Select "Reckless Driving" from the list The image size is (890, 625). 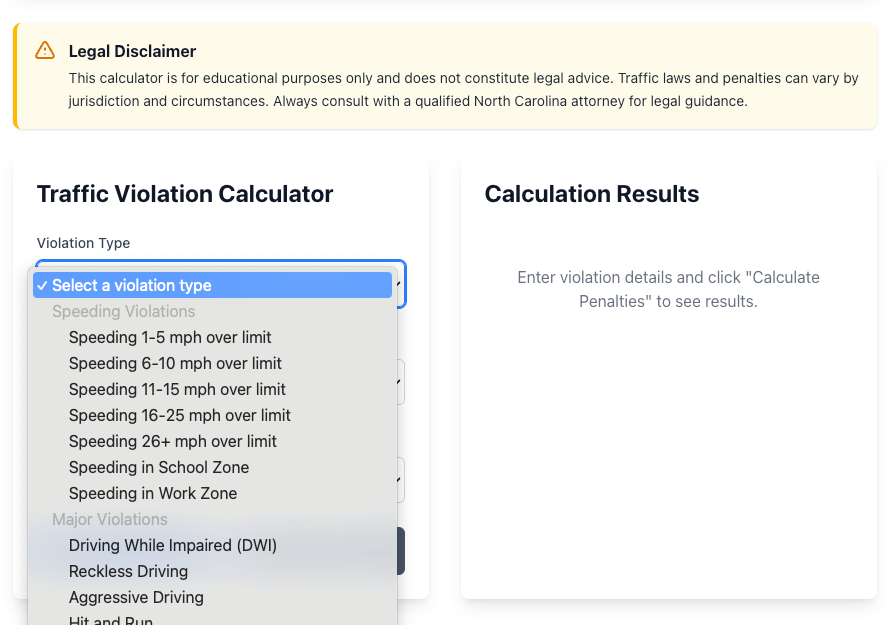click(128, 571)
